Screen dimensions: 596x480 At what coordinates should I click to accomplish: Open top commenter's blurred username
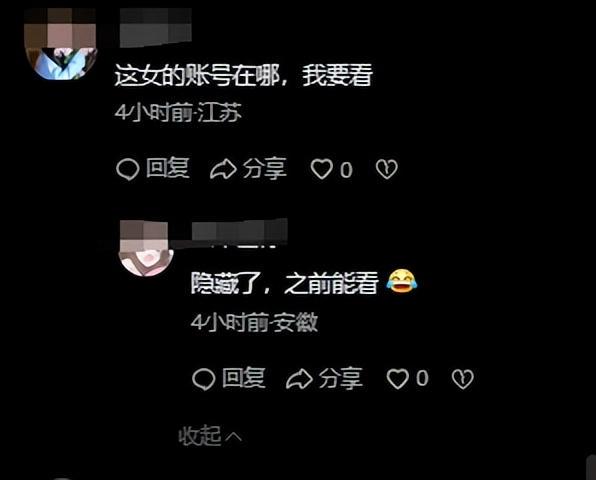(x=155, y=27)
